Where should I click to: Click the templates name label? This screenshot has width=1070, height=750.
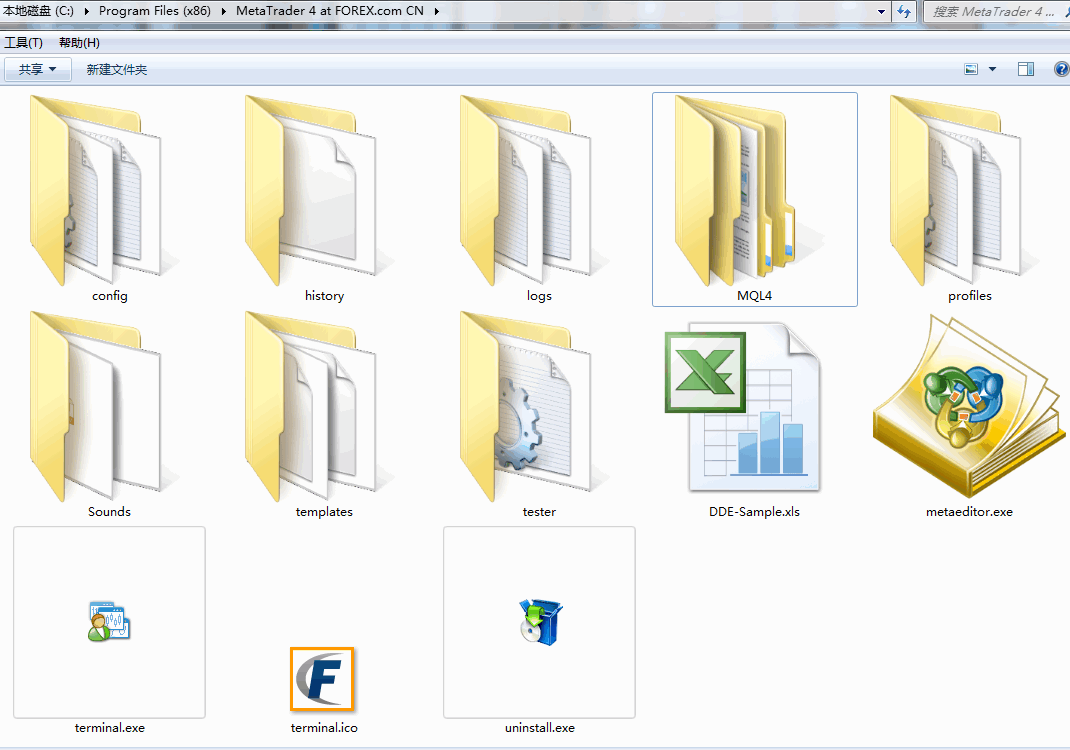324,512
